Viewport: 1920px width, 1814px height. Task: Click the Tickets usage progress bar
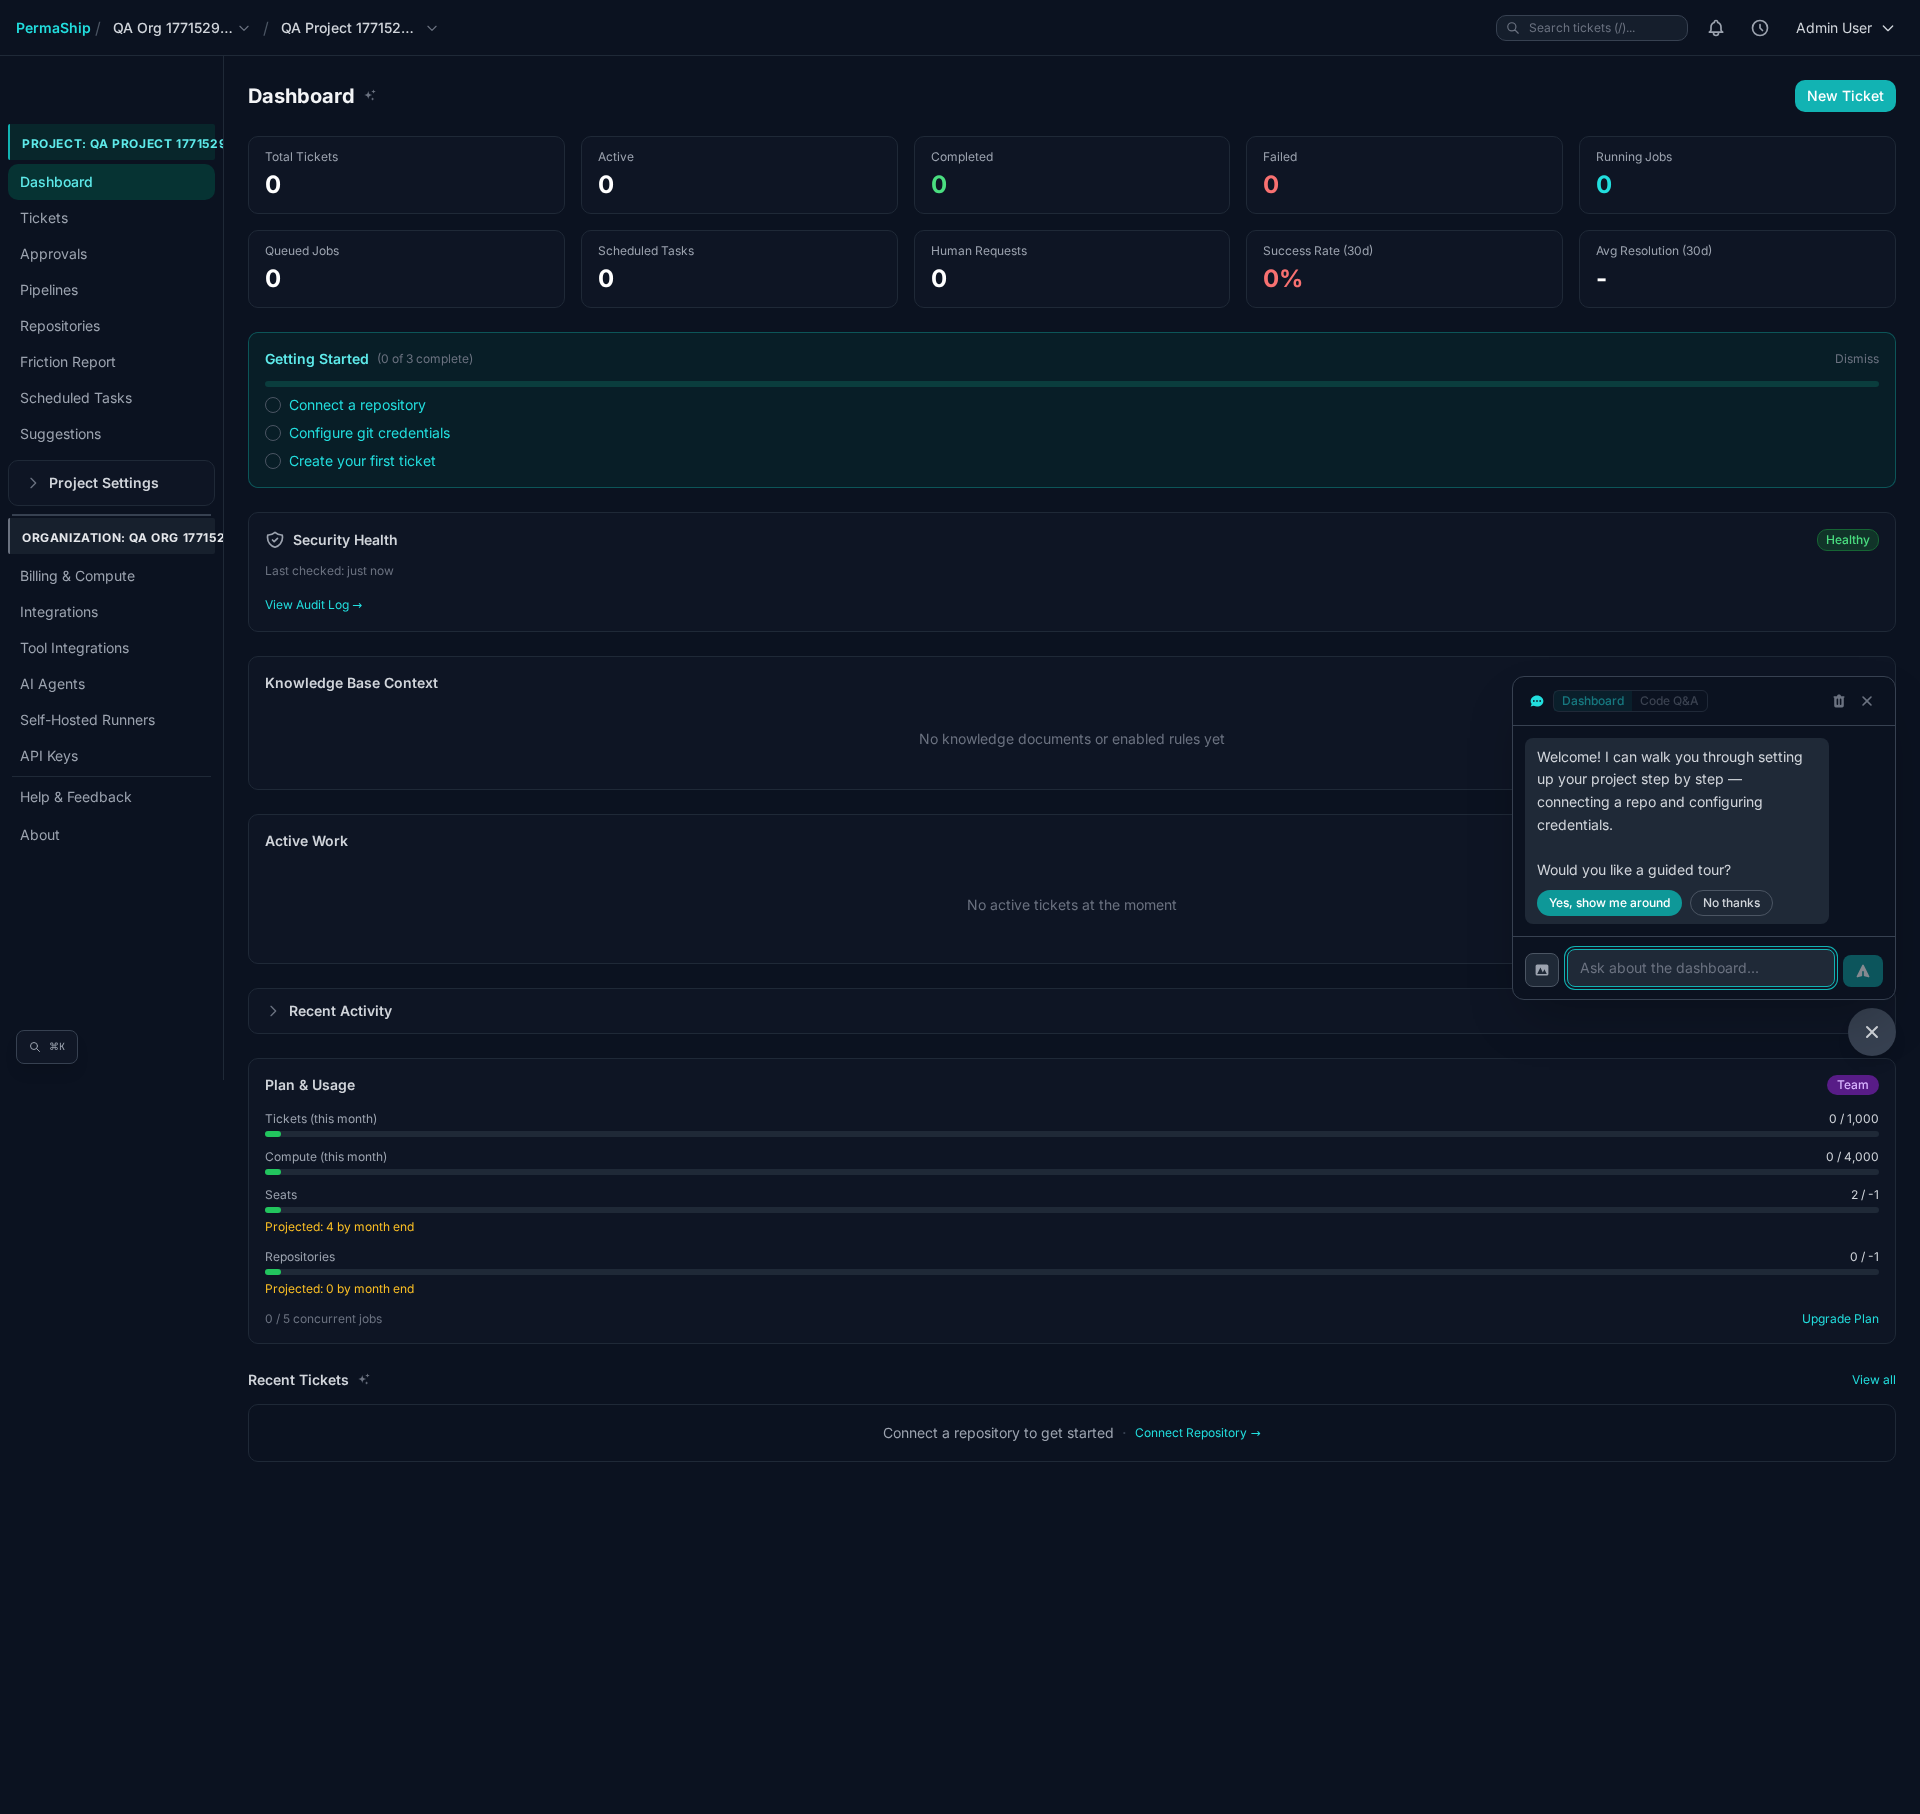1071,1134
